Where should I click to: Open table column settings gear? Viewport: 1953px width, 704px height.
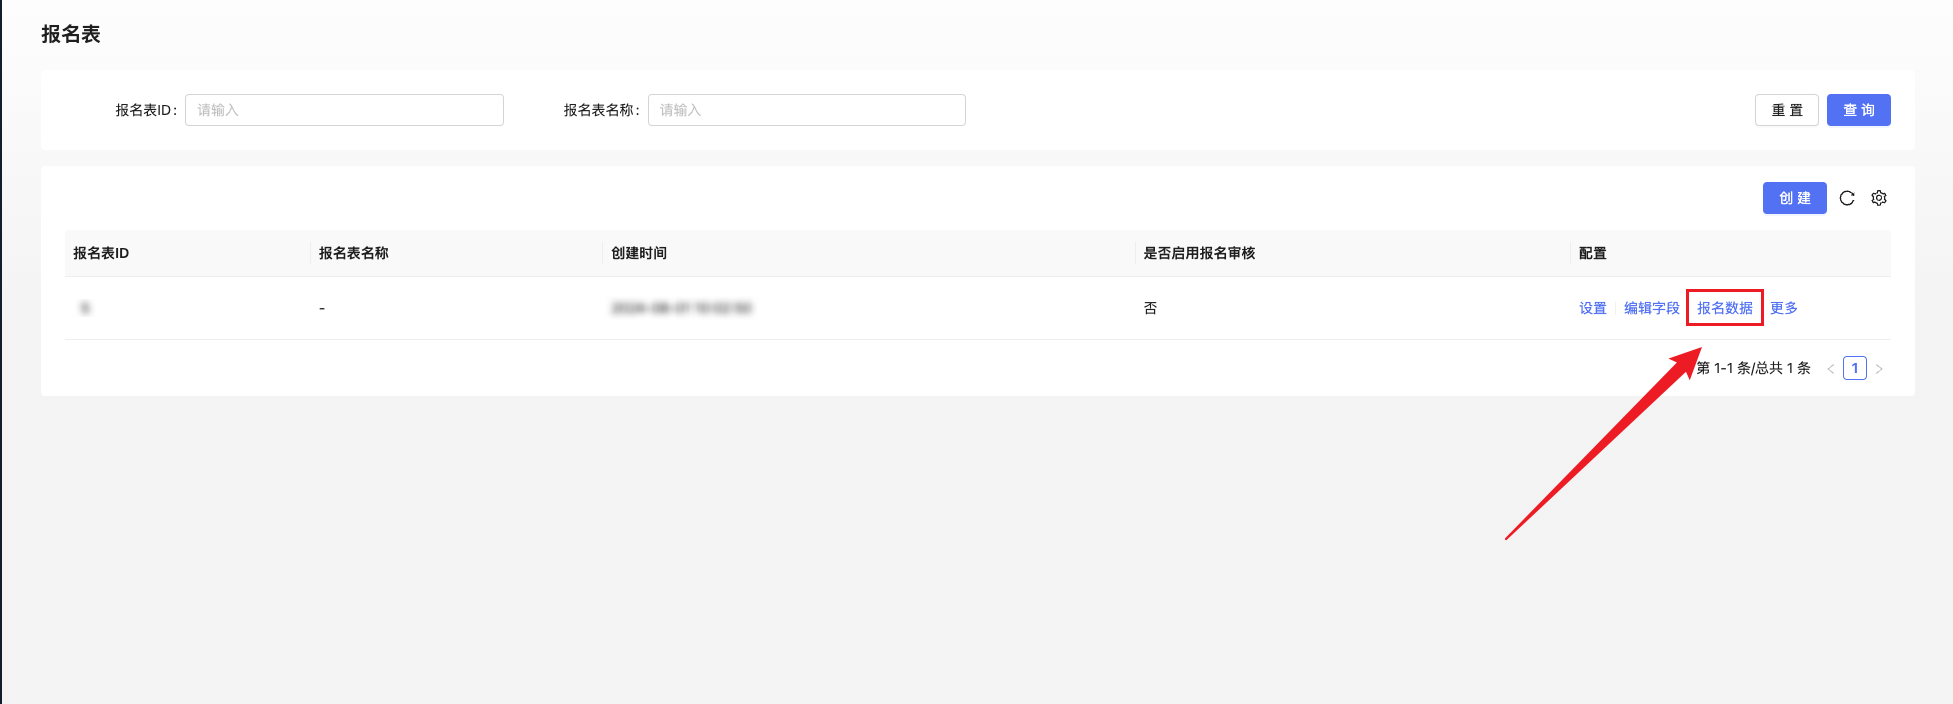[1879, 198]
